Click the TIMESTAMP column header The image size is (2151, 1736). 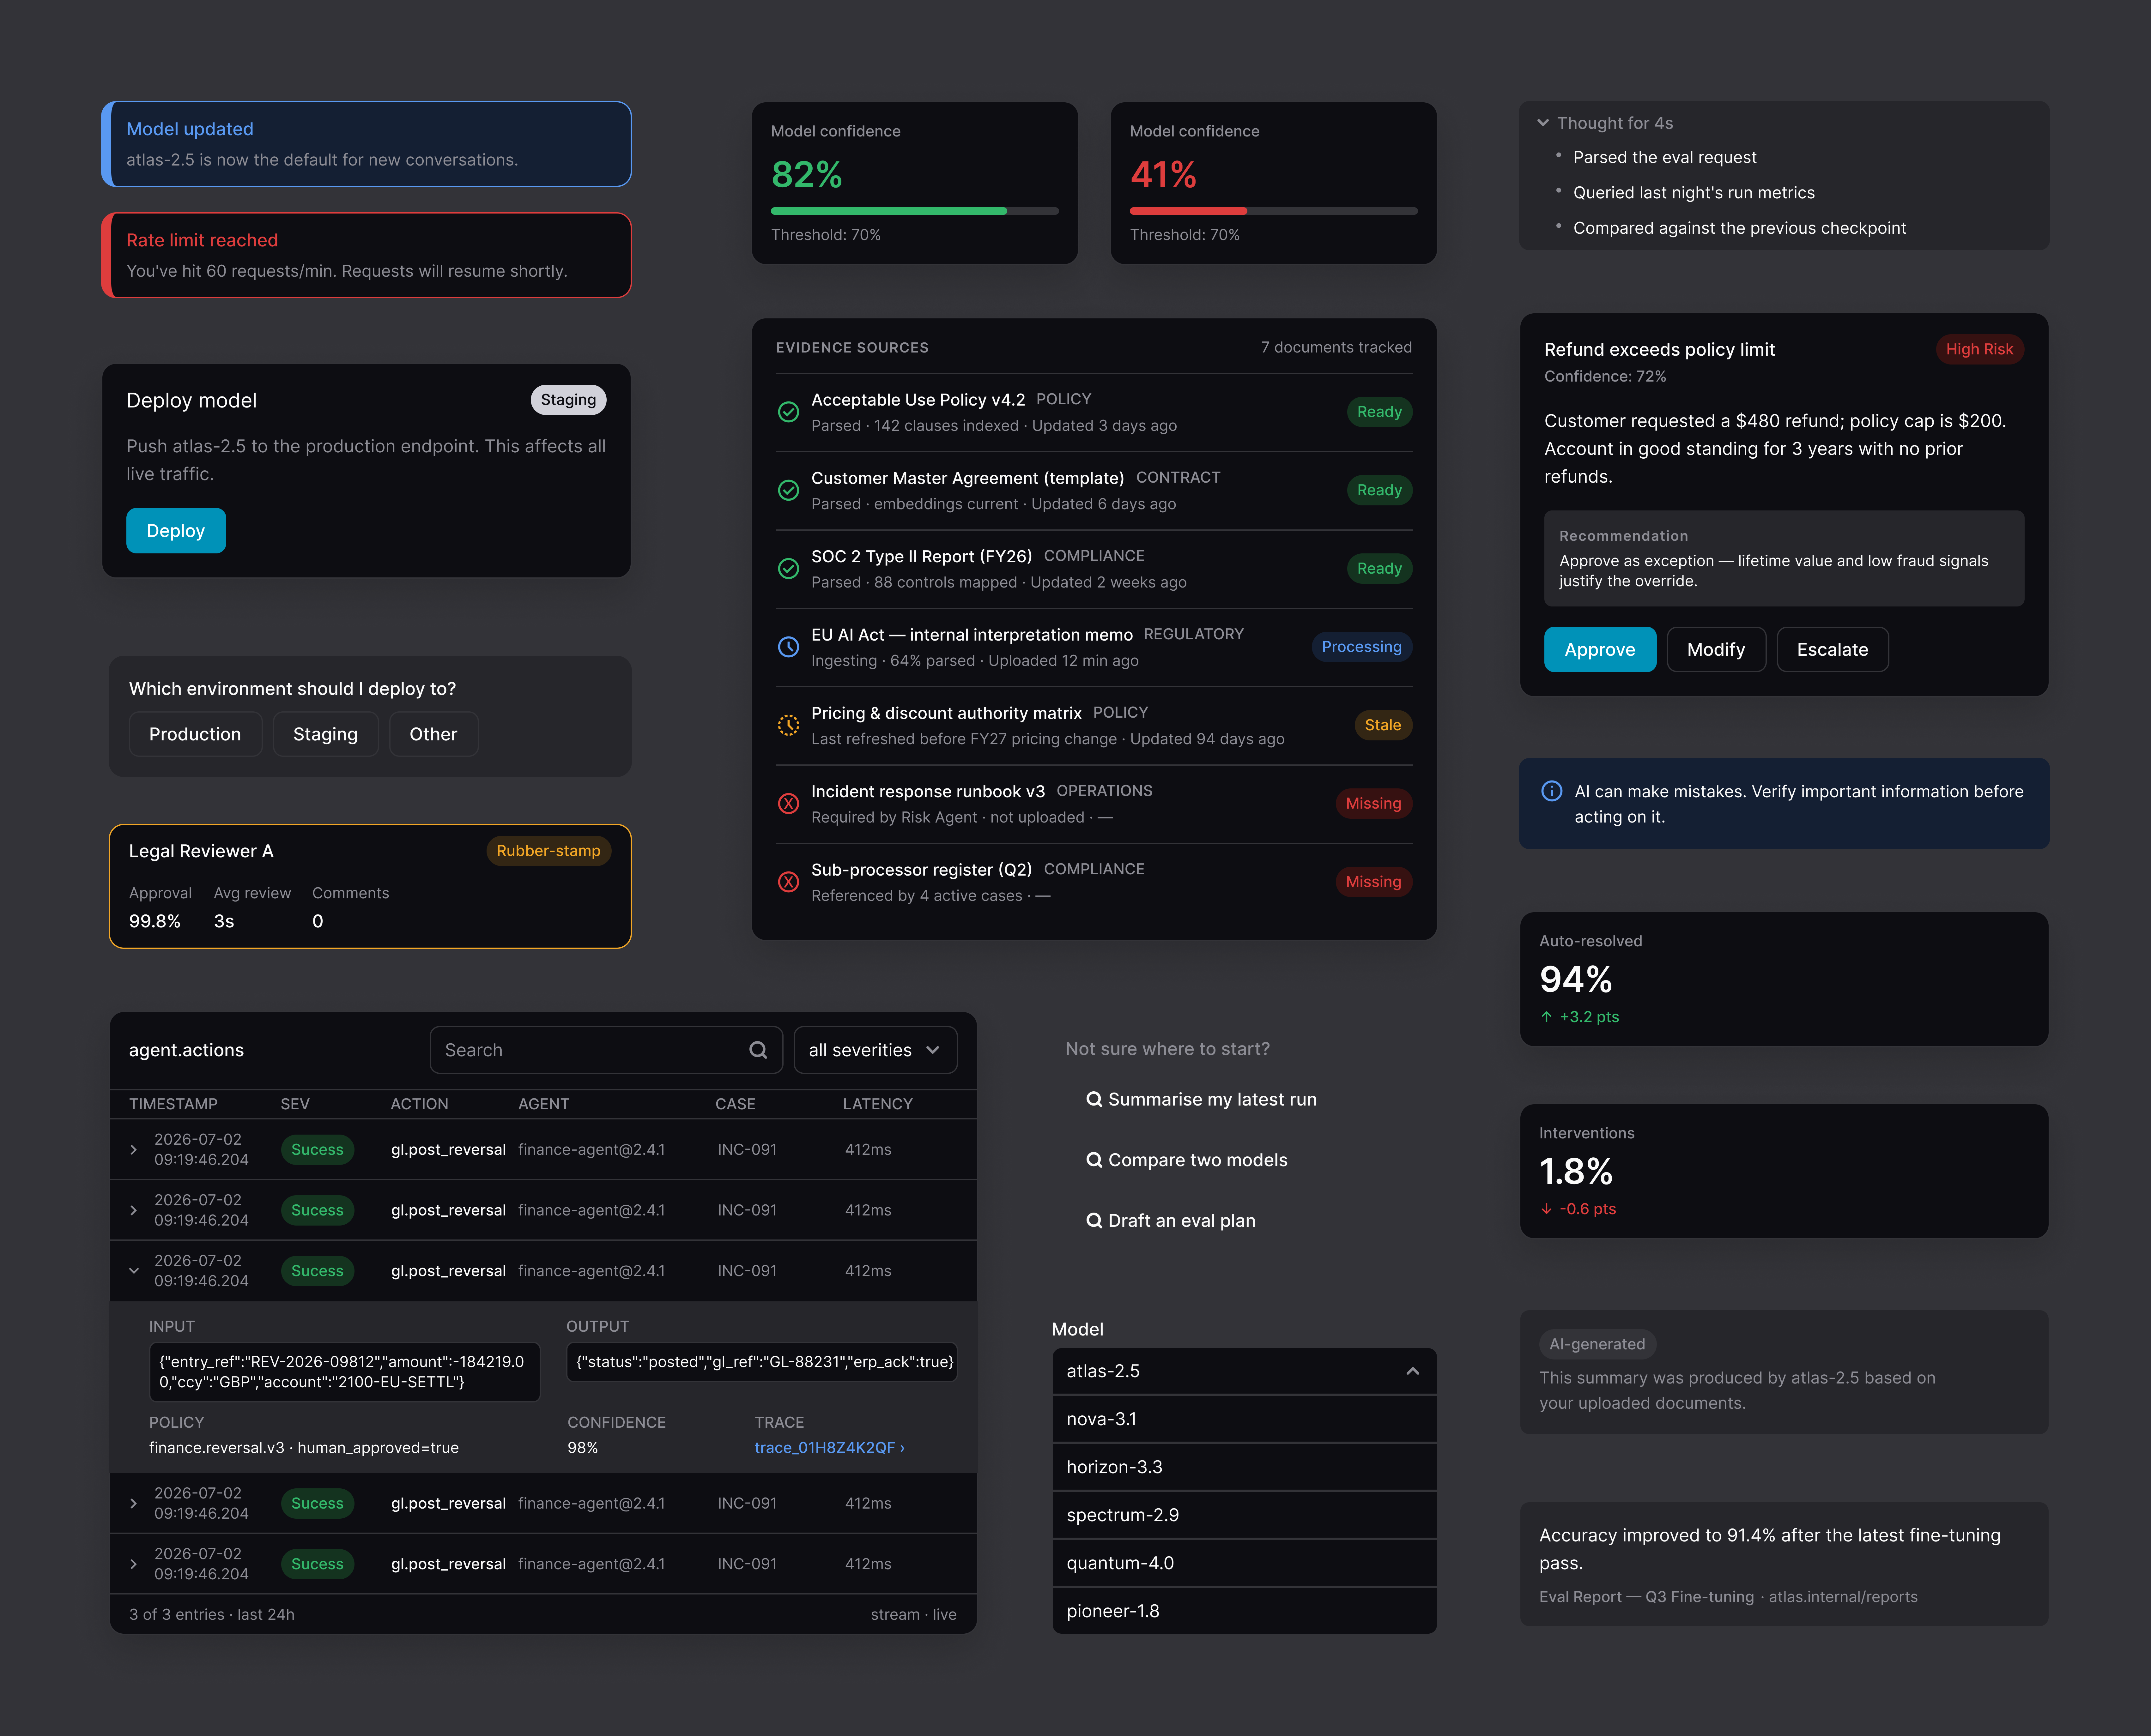173,1104
